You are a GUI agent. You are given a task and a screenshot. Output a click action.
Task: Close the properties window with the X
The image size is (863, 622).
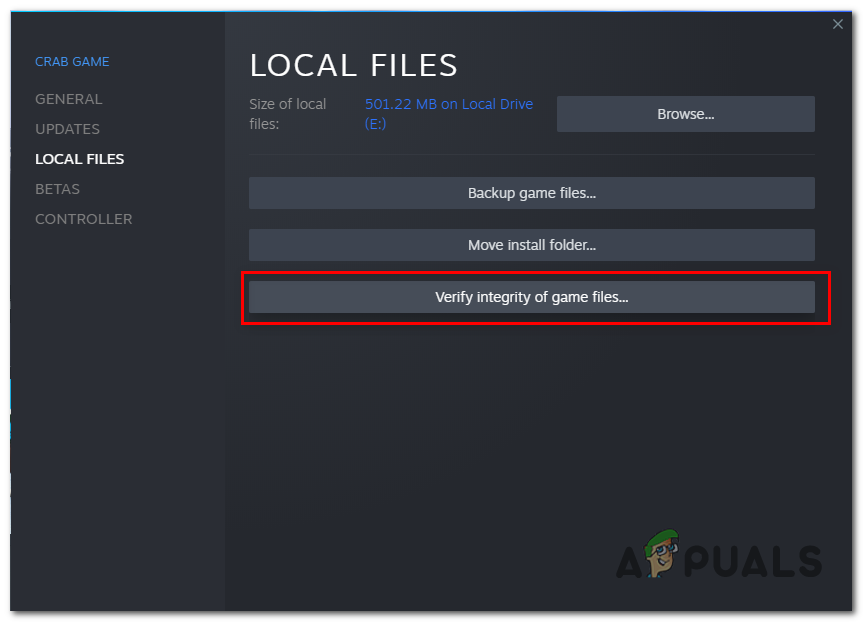pyautogui.click(x=837, y=24)
